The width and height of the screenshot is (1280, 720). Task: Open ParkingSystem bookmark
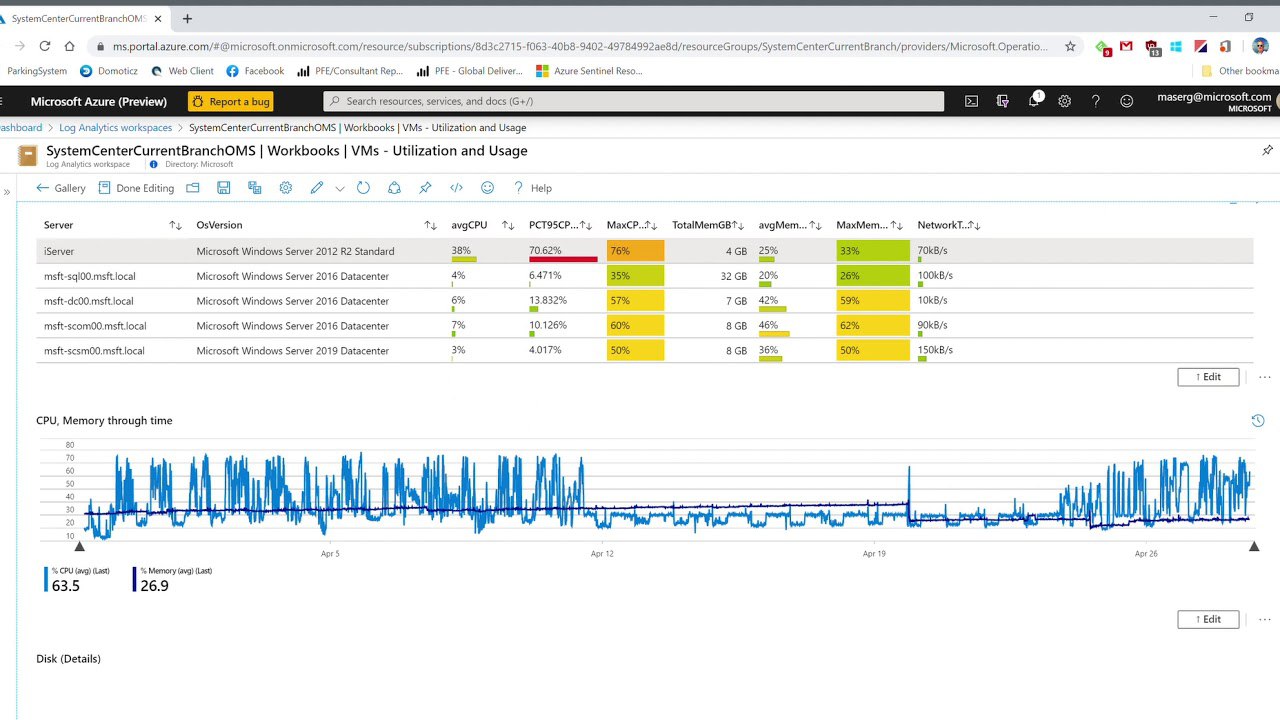tap(37, 71)
